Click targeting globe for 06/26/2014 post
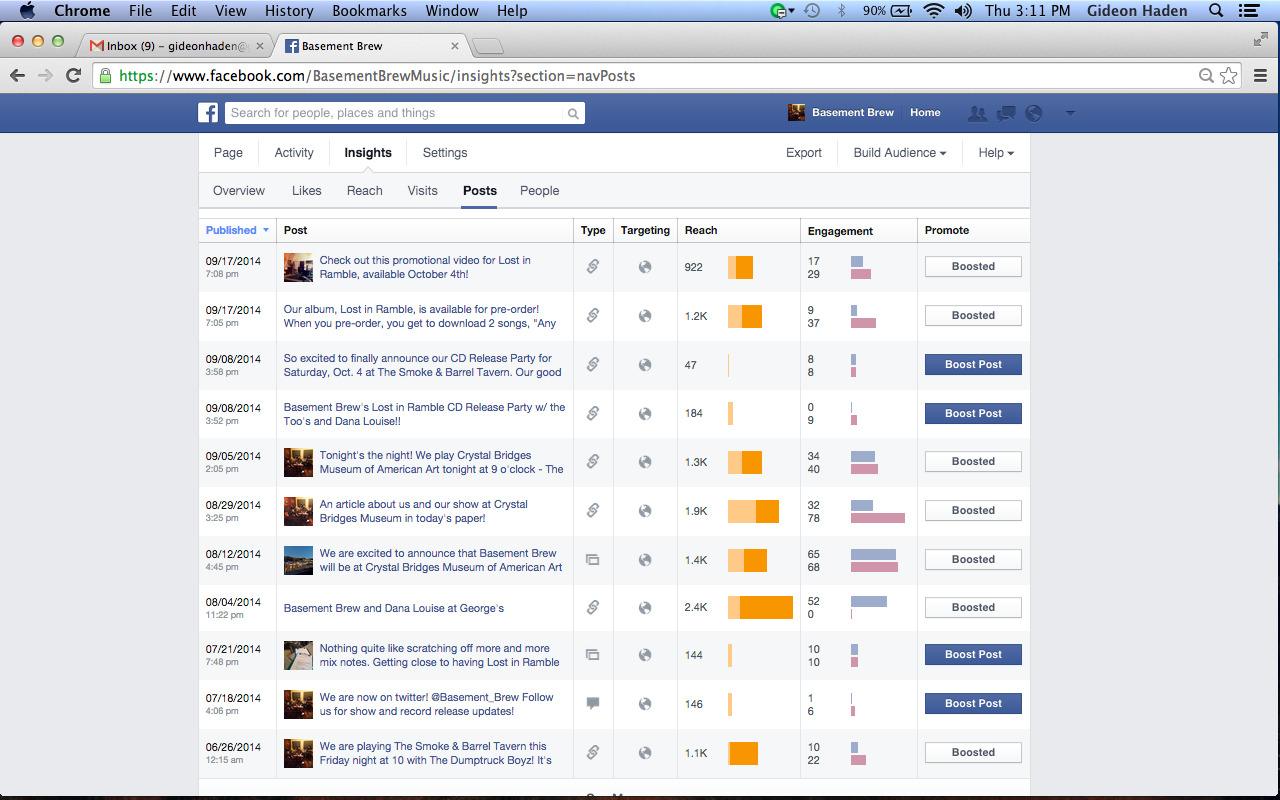Screen dimensions: 1280x800 tap(645, 753)
